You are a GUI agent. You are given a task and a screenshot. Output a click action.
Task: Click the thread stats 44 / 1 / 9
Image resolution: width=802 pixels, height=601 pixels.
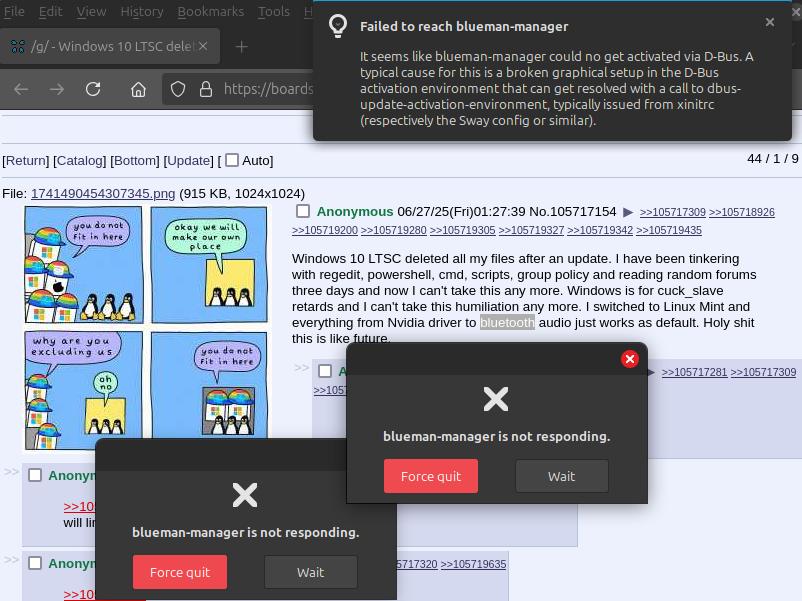pos(772,159)
